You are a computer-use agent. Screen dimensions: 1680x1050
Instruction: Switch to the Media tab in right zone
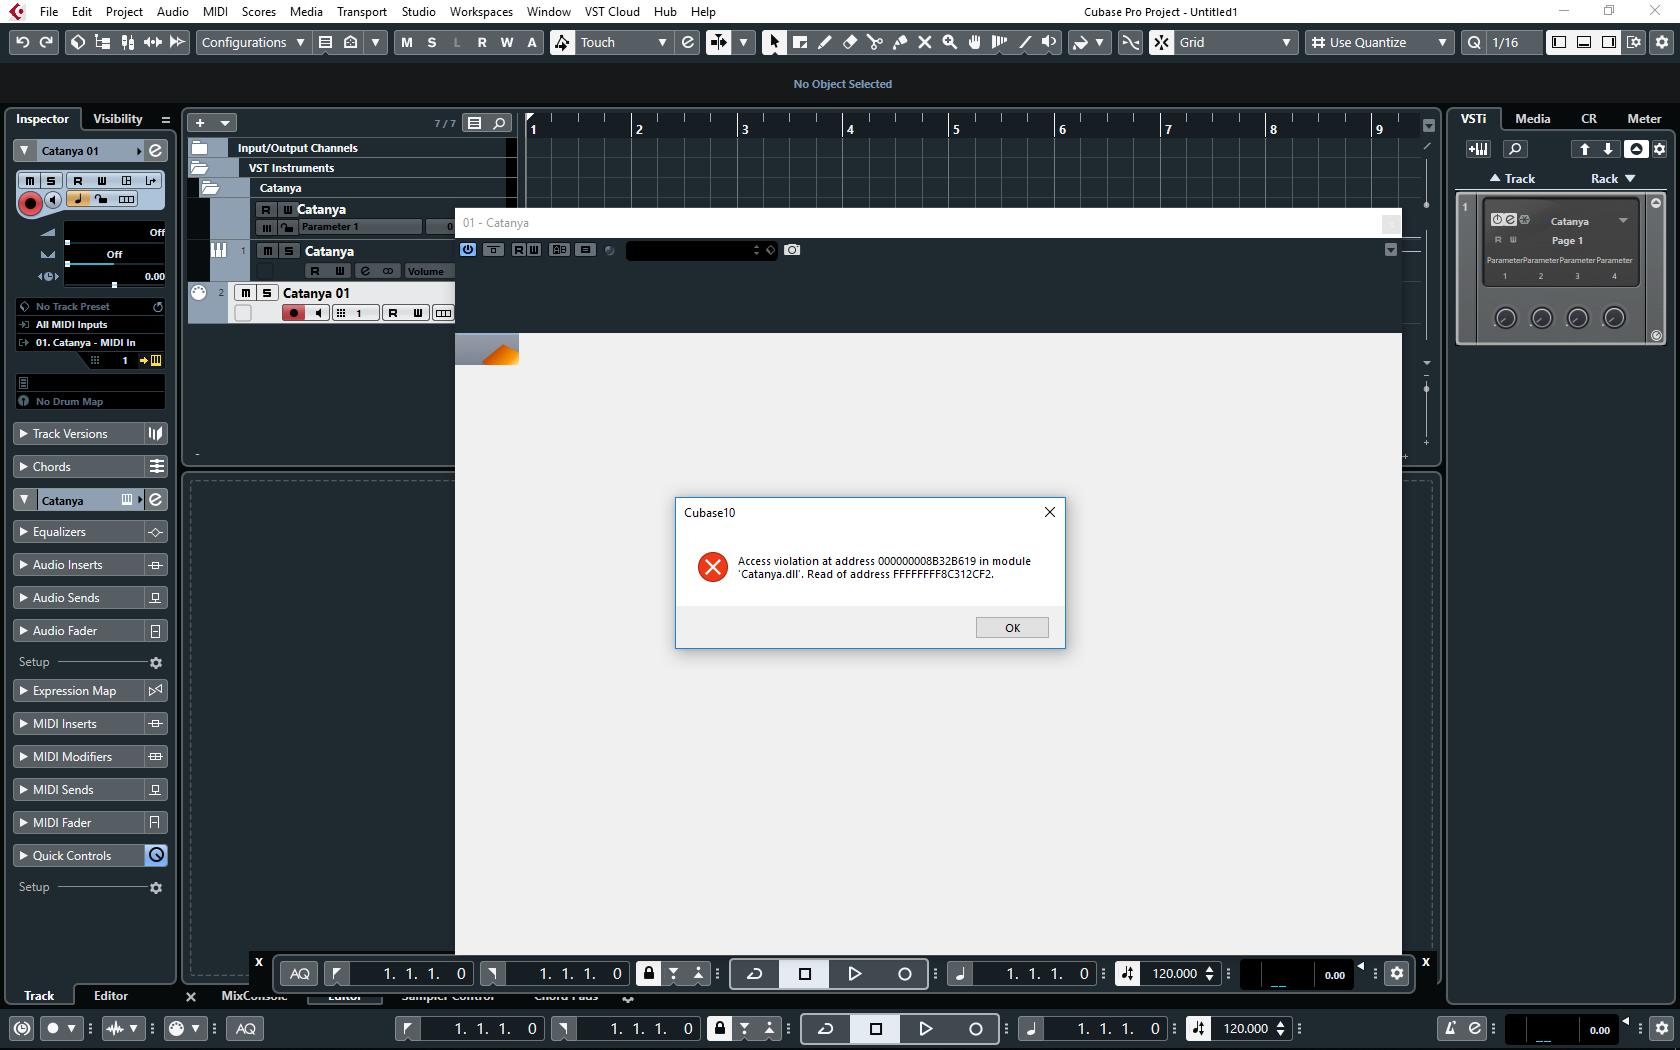click(x=1533, y=119)
